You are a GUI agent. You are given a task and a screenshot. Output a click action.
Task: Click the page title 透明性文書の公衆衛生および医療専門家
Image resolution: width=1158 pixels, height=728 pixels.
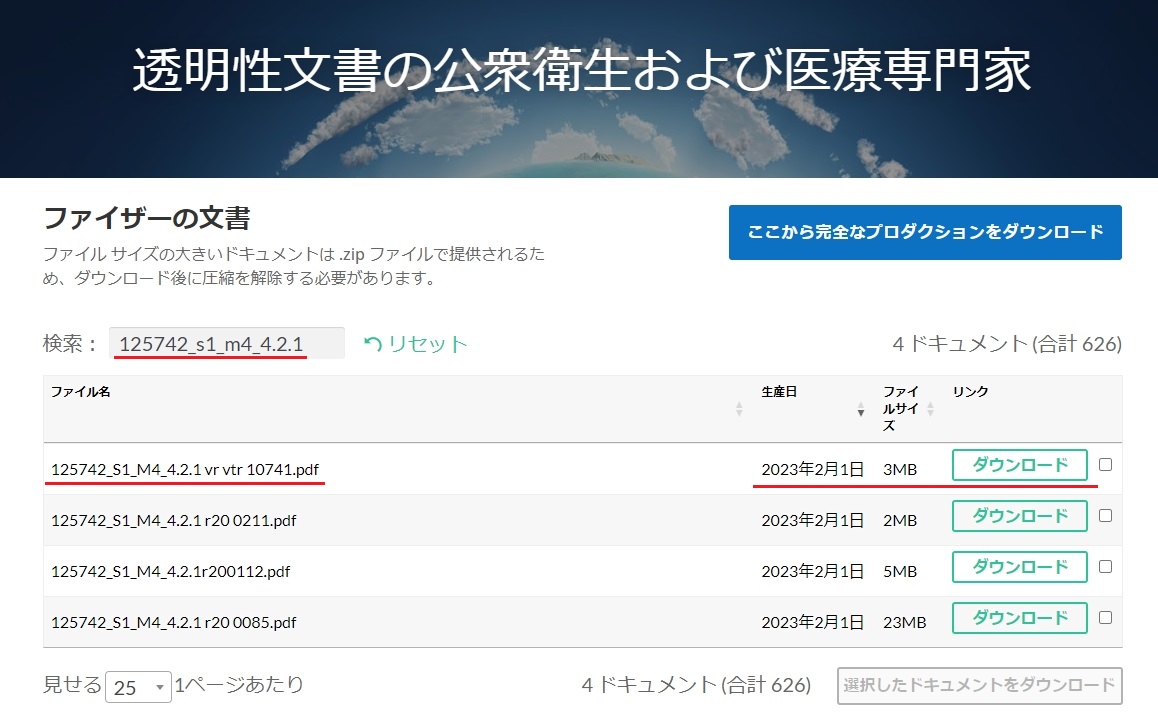tap(581, 71)
